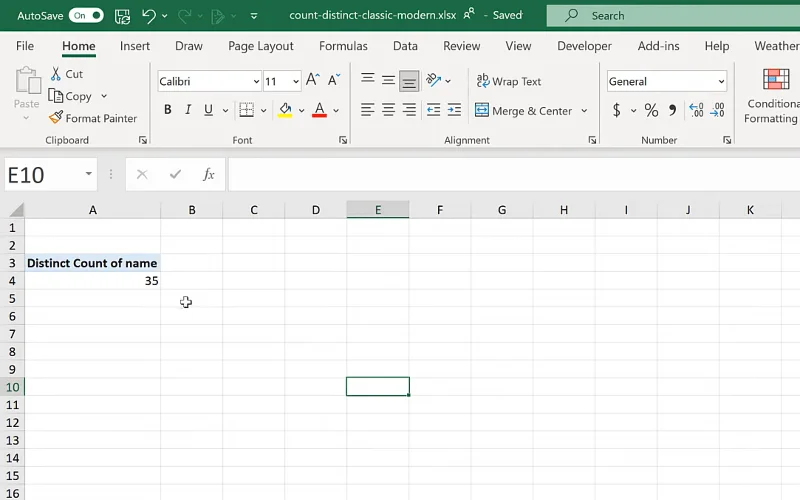The height and width of the screenshot is (500, 800).
Task: Click the Copy button
Action: pos(70,96)
